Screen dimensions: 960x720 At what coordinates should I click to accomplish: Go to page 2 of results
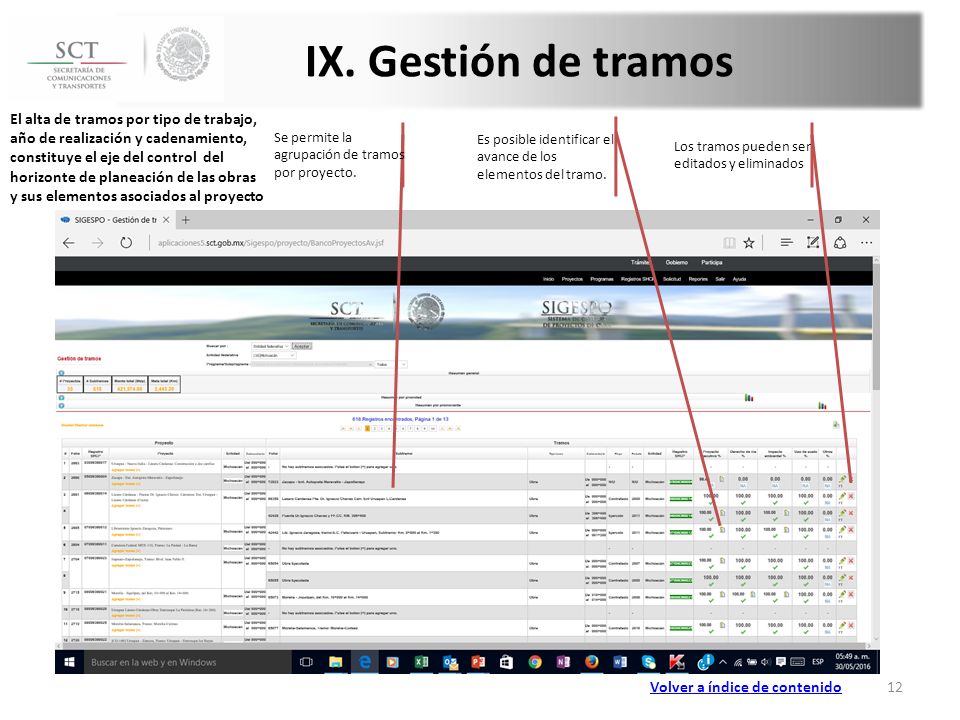[x=375, y=429]
